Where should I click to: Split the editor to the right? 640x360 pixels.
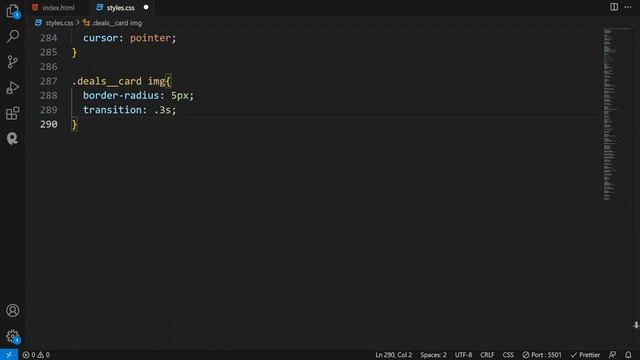[614, 7]
